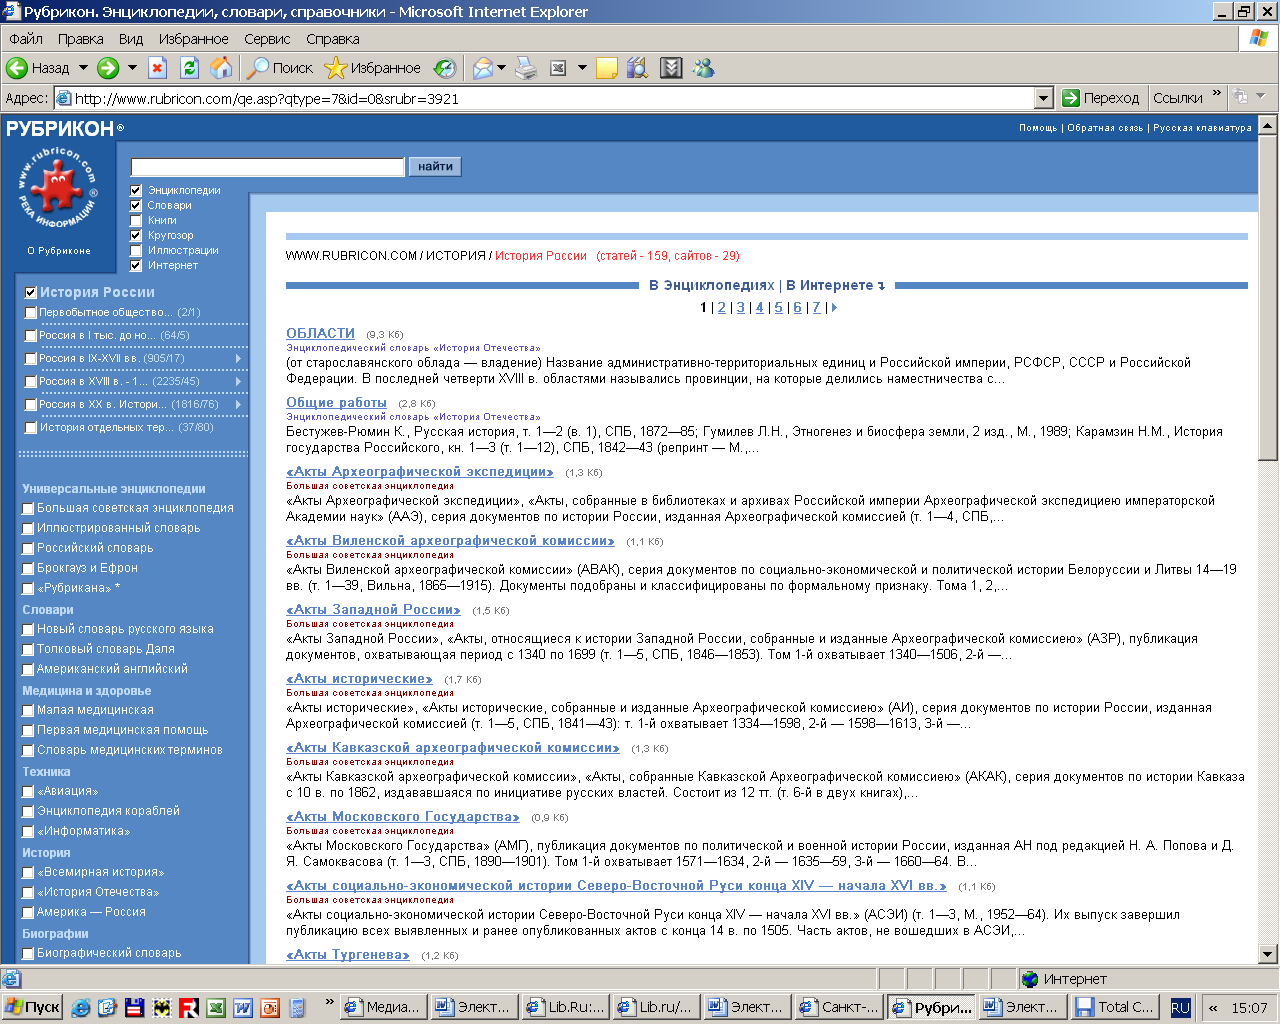
Task: Click the yellow note Discuss icon
Action: [606, 68]
